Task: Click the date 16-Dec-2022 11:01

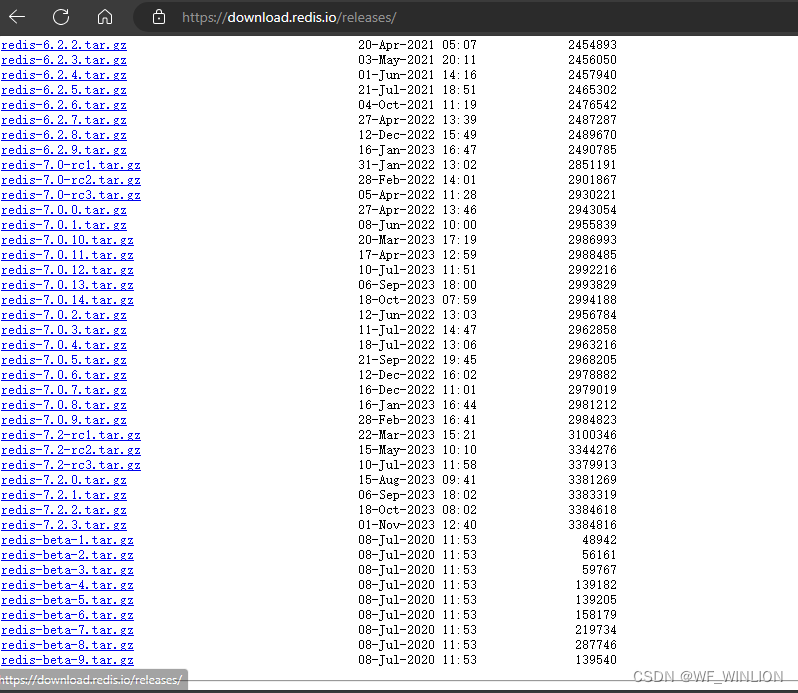Action: click(417, 390)
